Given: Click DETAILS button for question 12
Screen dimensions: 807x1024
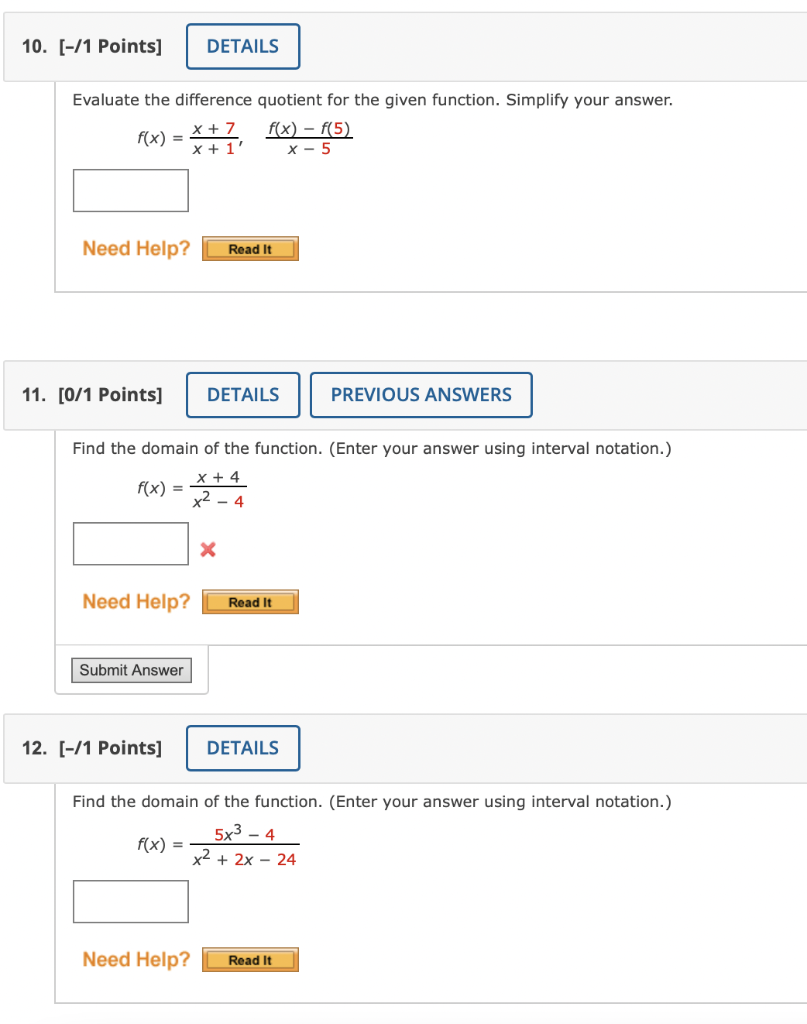Looking at the screenshot, I should (242, 748).
